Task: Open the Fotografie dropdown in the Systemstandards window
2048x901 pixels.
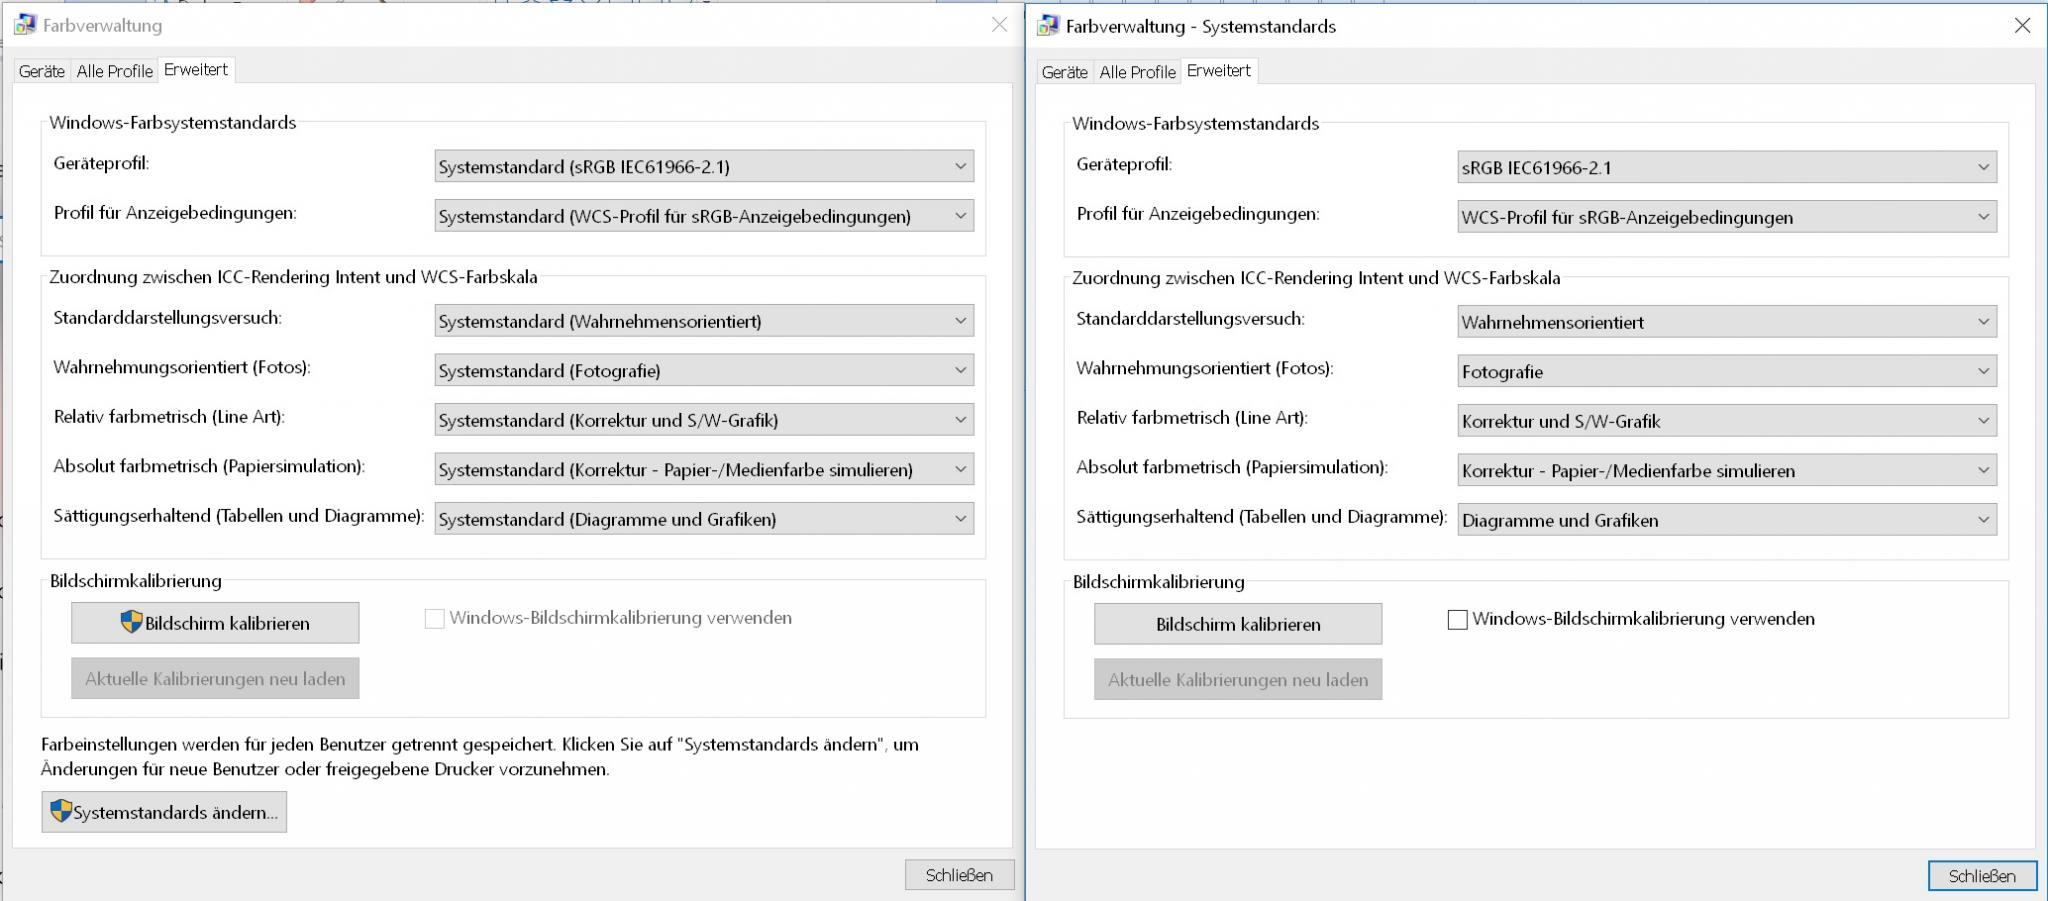Action: (x=1727, y=371)
